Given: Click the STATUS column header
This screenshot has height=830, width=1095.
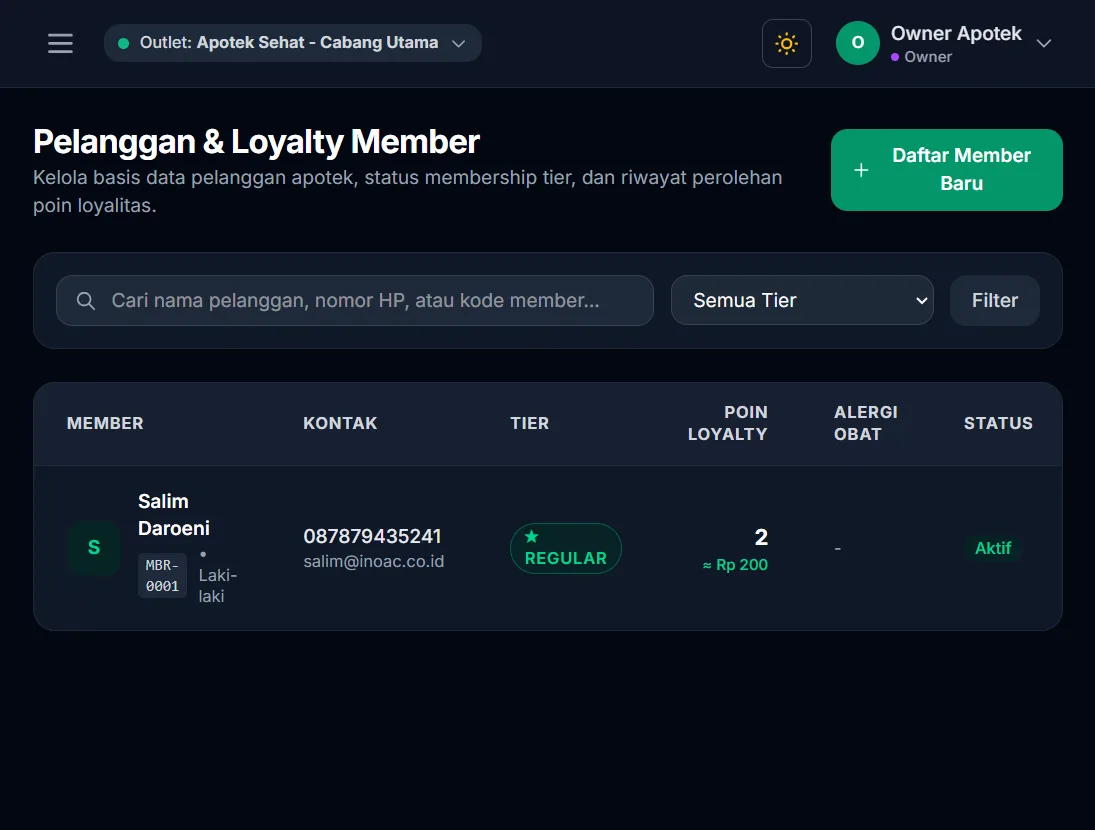Looking at the screenshot, I should [998, 423].
